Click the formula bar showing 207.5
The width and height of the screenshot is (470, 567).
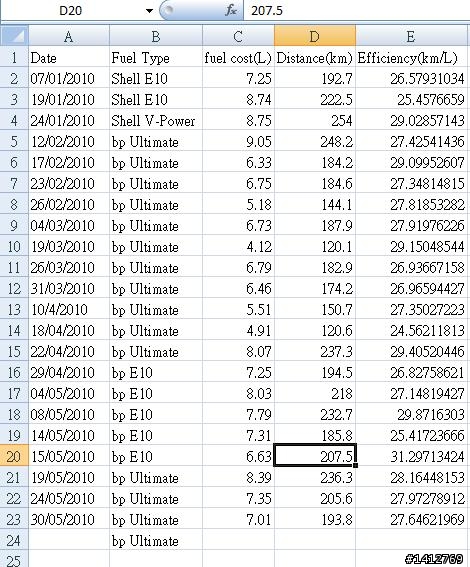[x=356, y=10]
